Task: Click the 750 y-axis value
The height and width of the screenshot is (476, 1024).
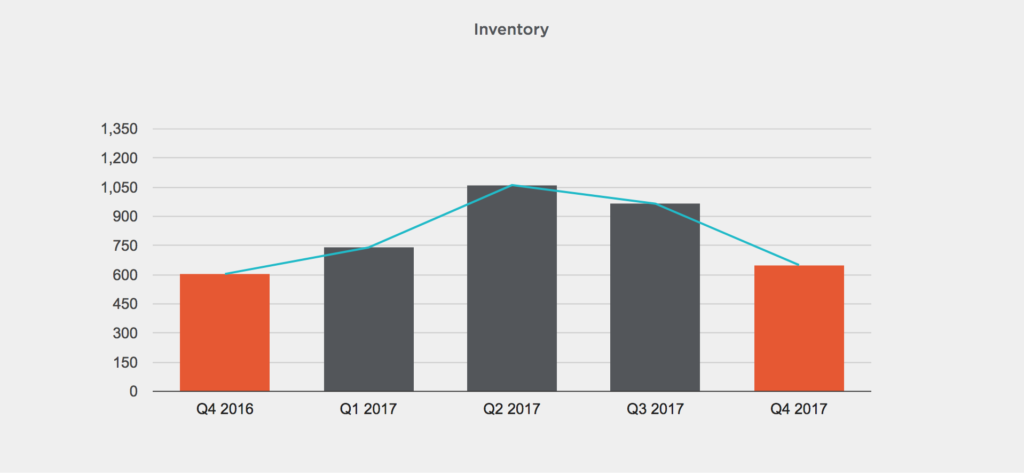Action: 125,246
